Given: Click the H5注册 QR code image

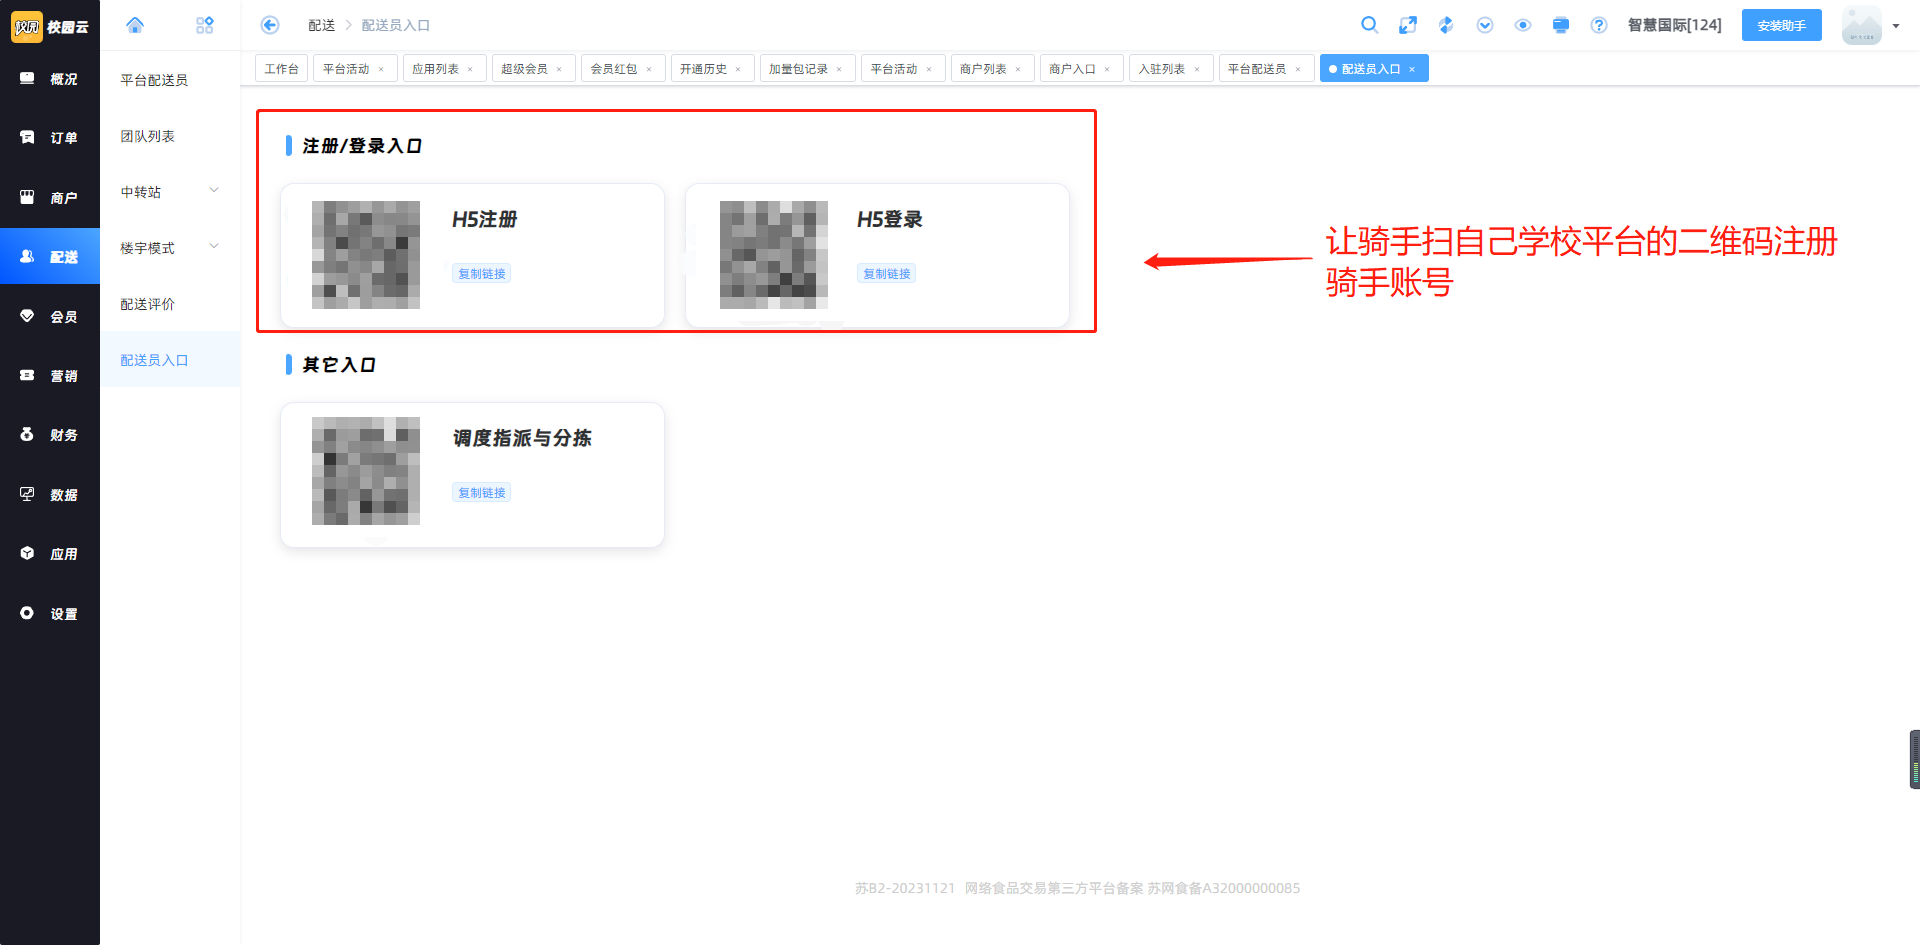Looking at the screenshot, I should click(x=366, y=255).
